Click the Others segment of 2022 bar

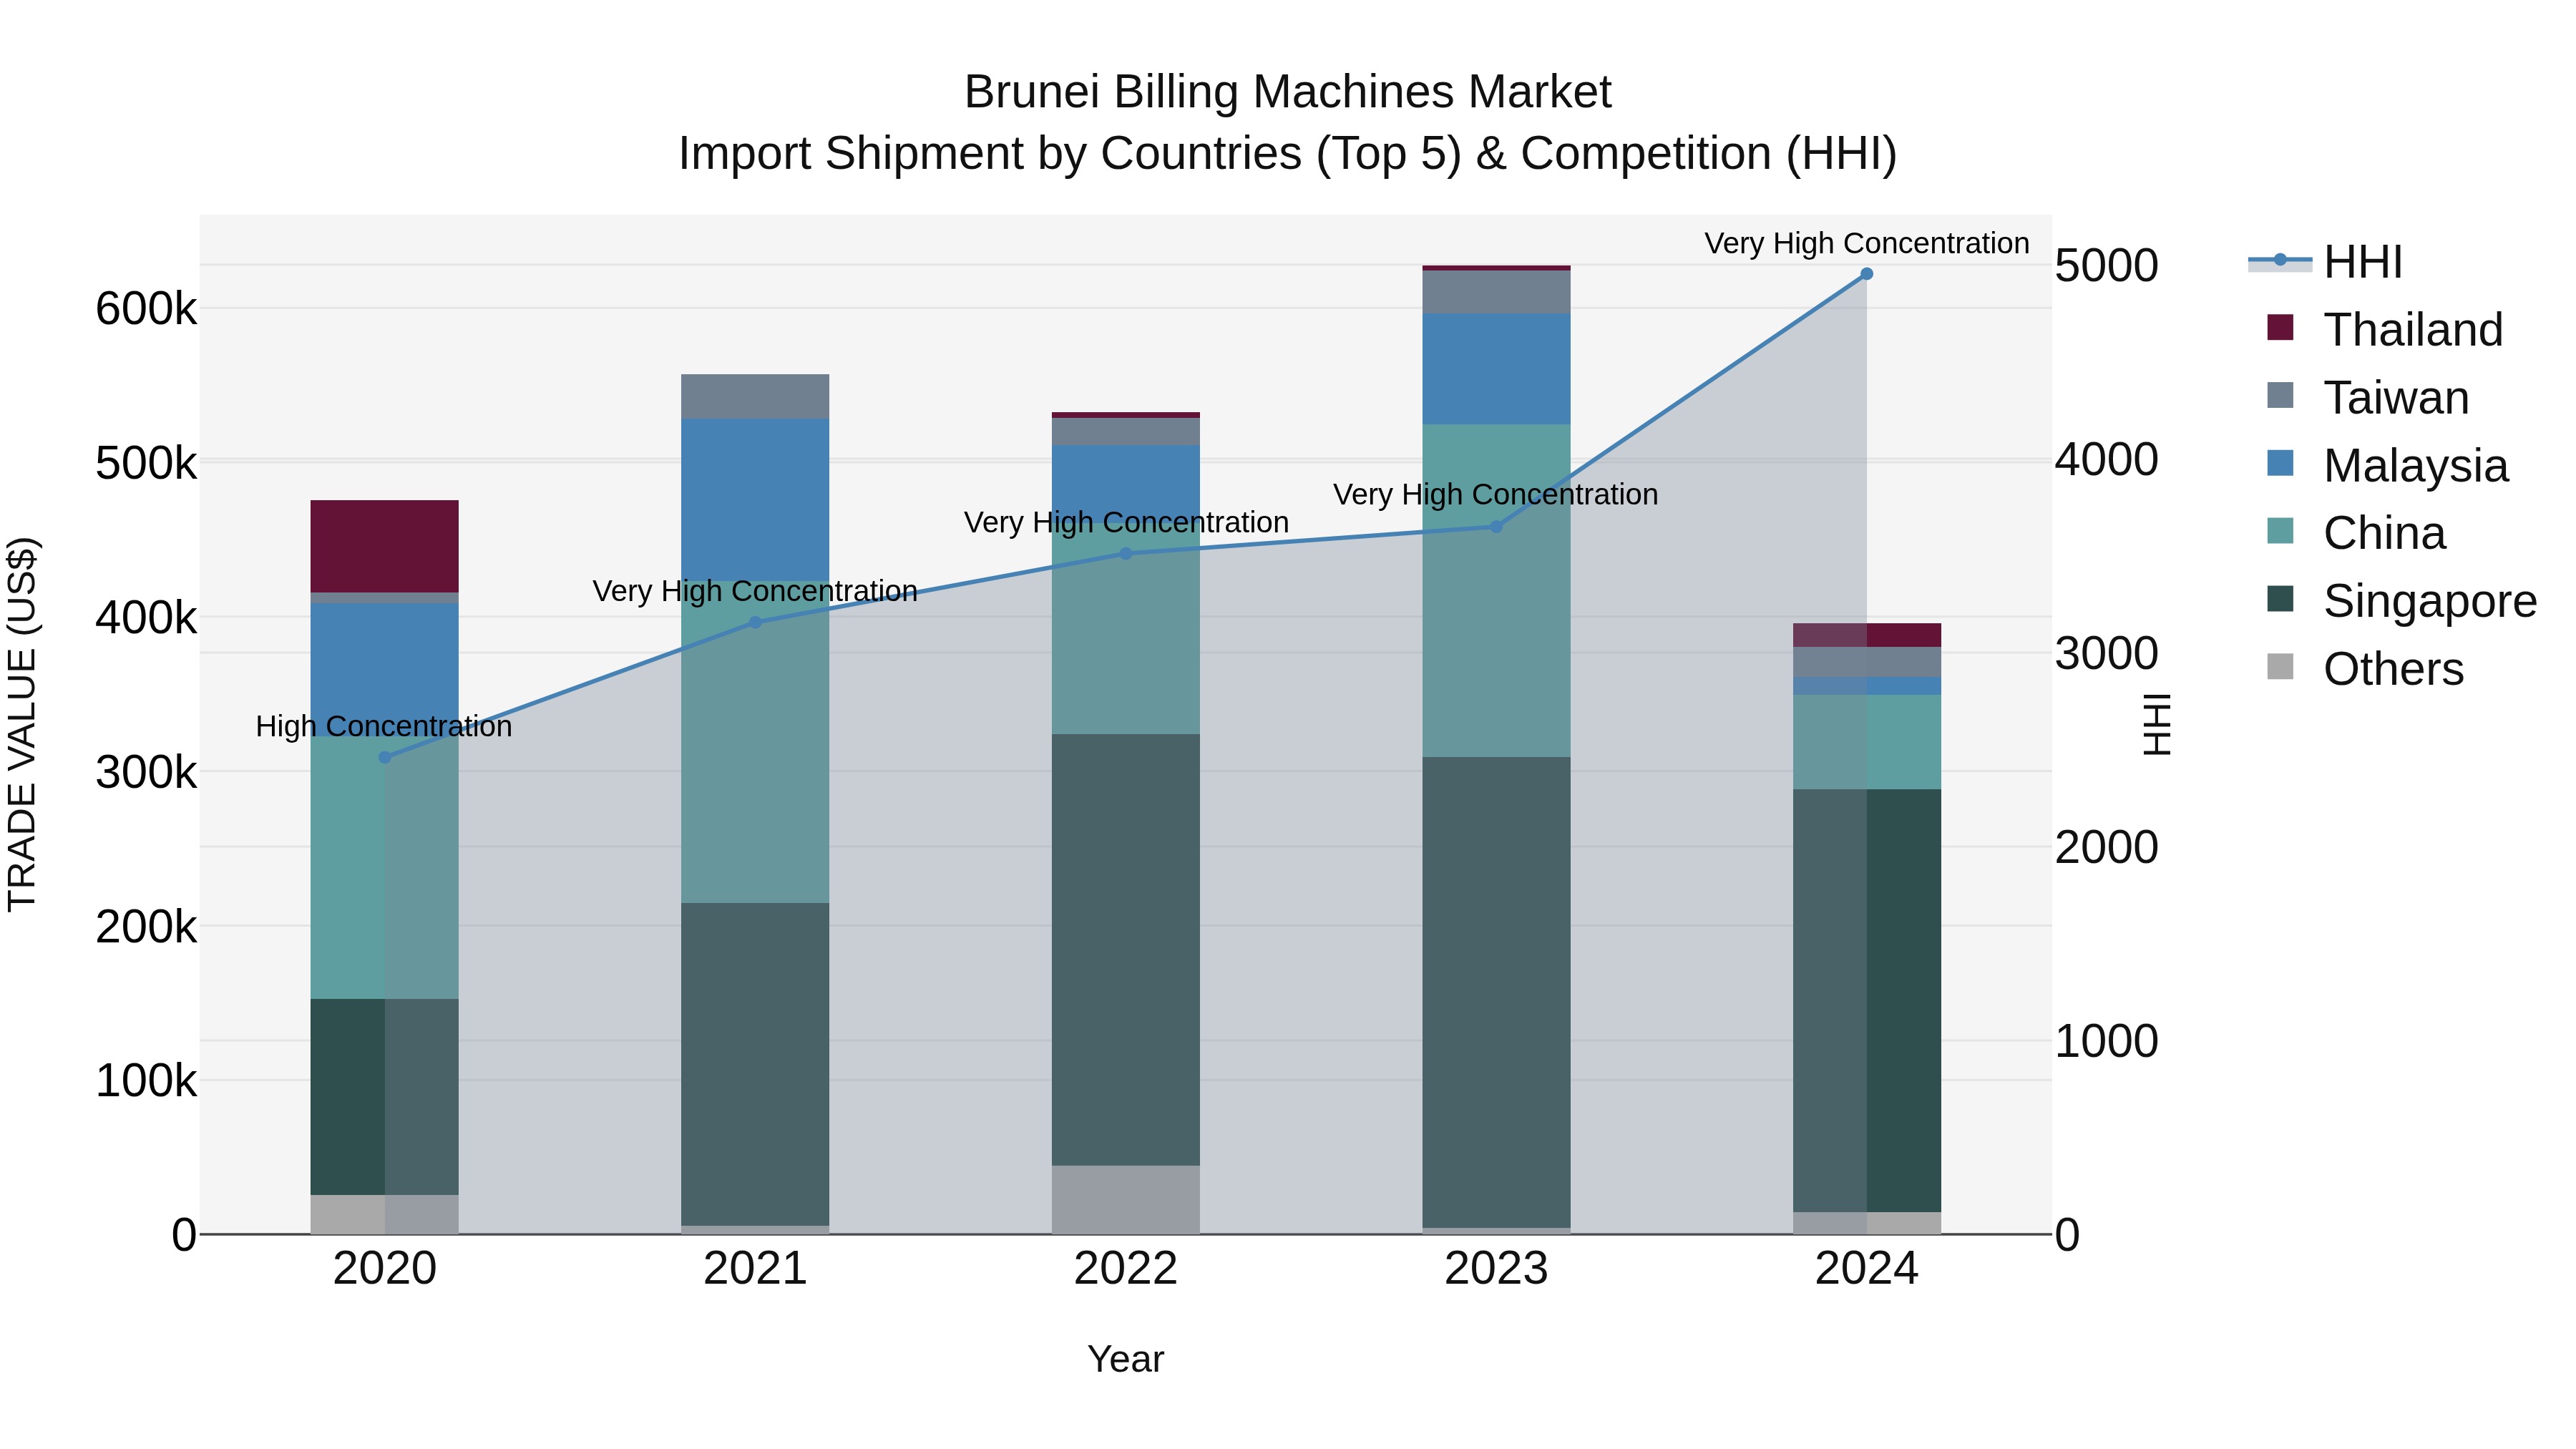coord(1126,1200)
